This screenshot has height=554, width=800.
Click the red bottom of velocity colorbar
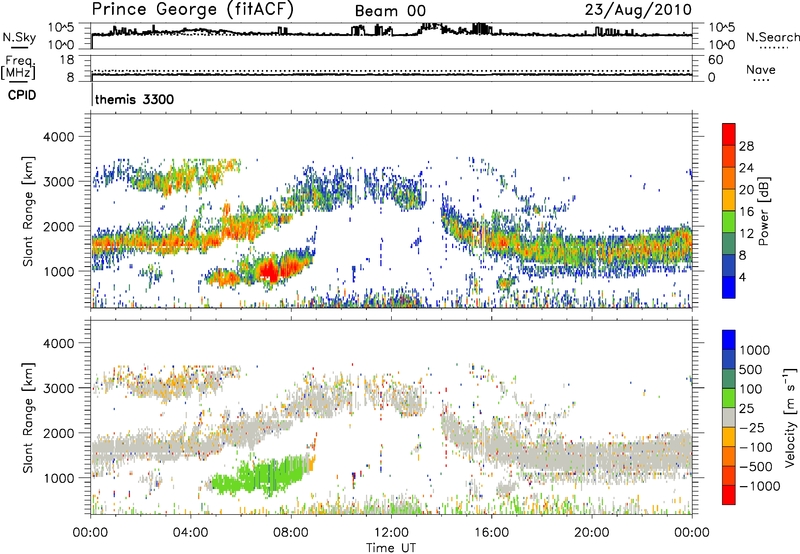(x=729, y=495)
